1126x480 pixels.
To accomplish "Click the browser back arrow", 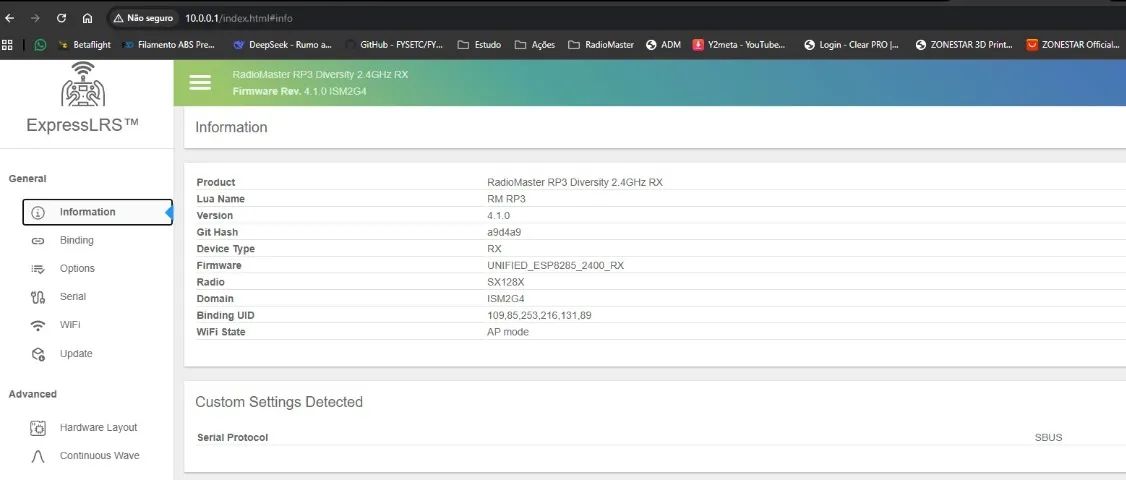I will pyautogui.click(x=9, y=18).
